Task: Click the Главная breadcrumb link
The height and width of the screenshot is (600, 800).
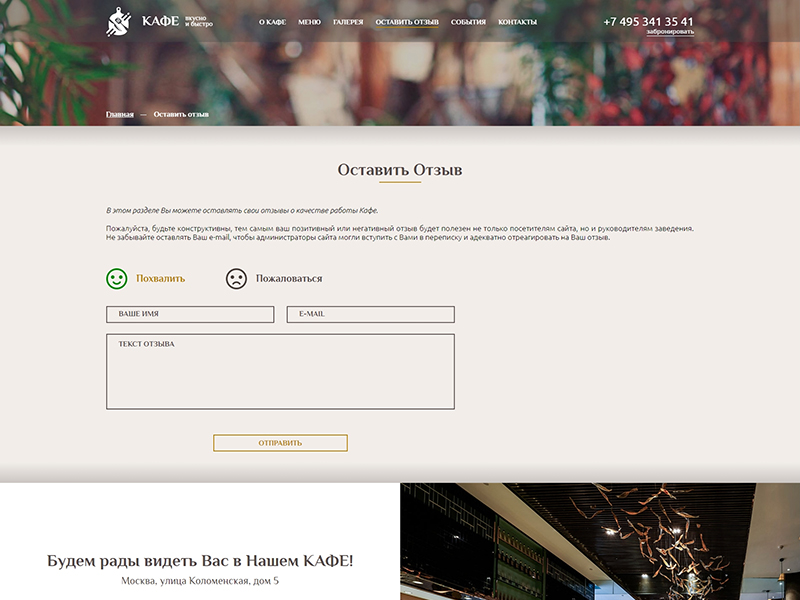Action: coord(120,114)
